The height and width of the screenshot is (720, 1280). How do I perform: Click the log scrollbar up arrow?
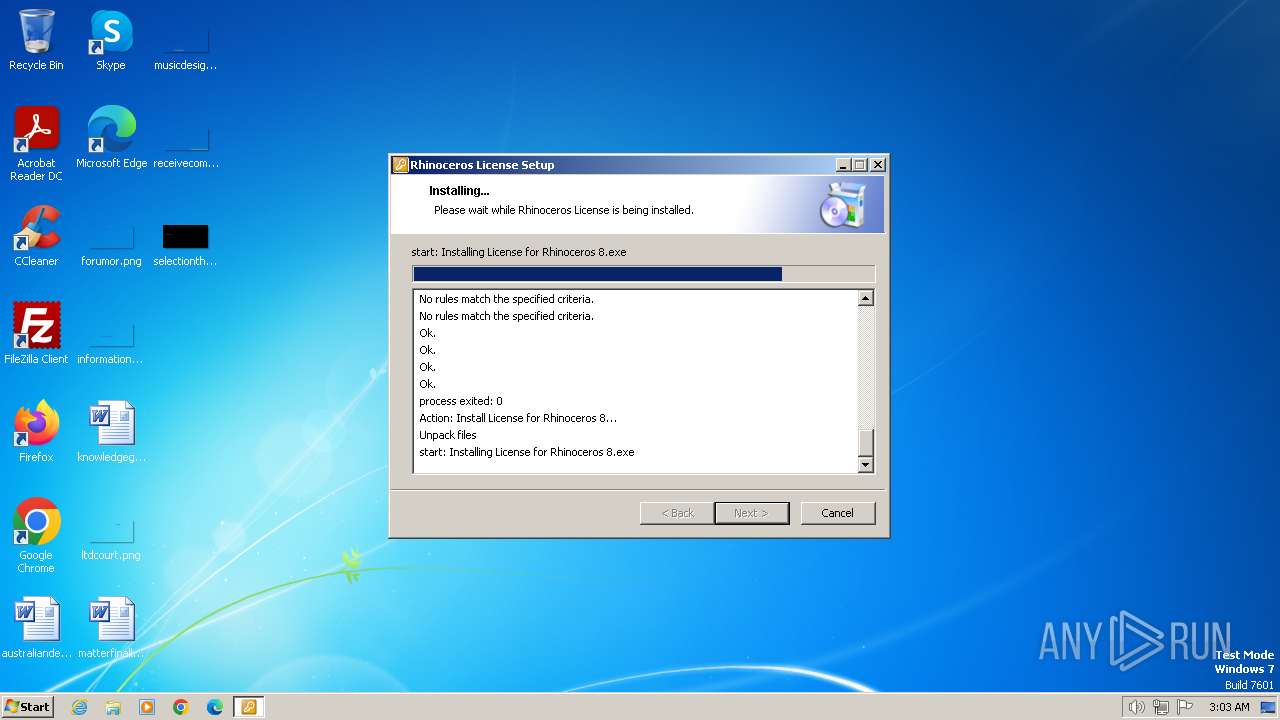click(866, 298)
